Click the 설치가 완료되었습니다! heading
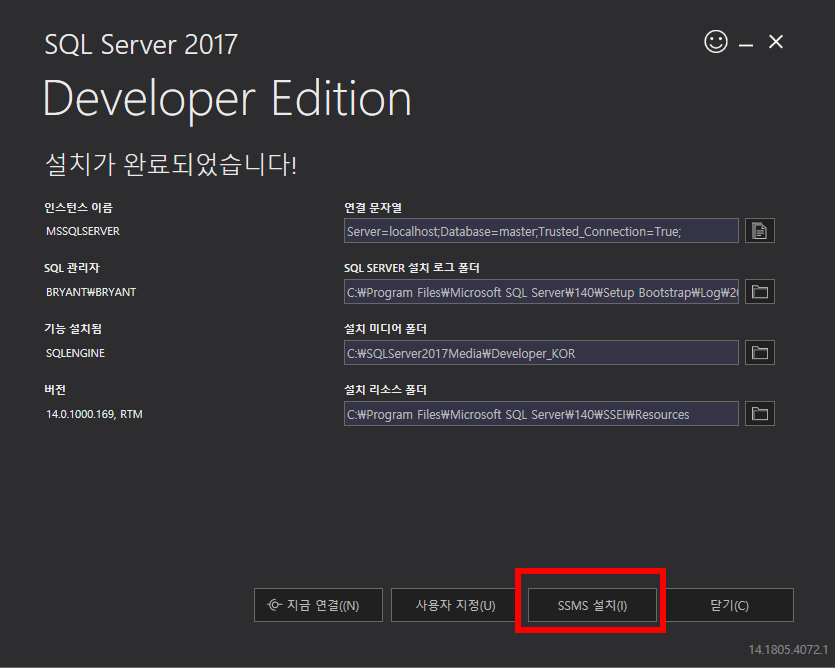The height and width of the screenshot is (668, 835). [170, 164]
